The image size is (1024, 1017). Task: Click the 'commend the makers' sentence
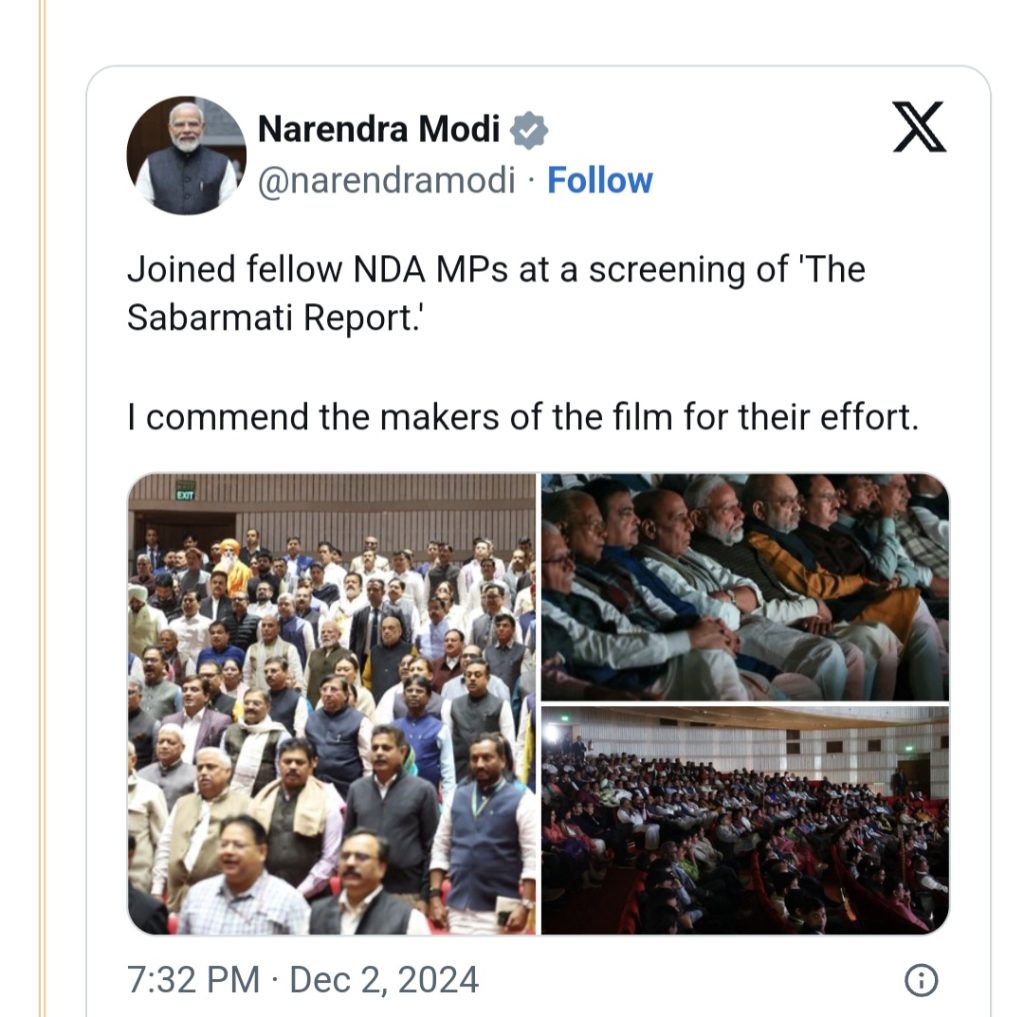[x=523, y=417]
